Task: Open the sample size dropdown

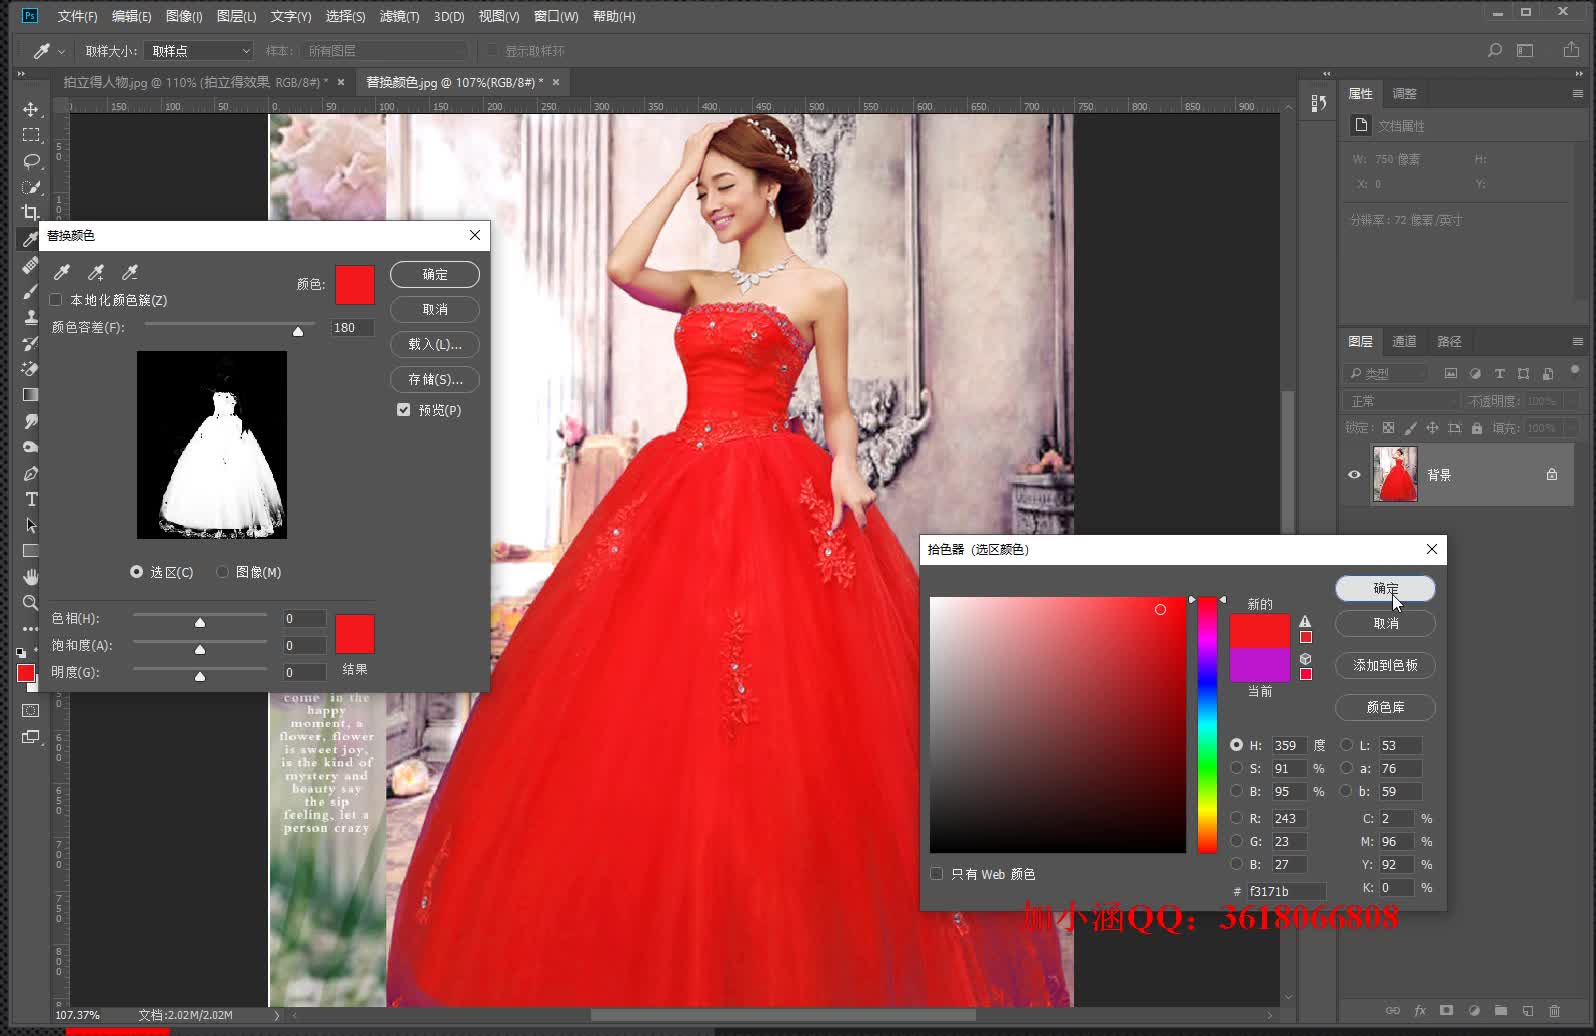Action: [x=199, y=51]
